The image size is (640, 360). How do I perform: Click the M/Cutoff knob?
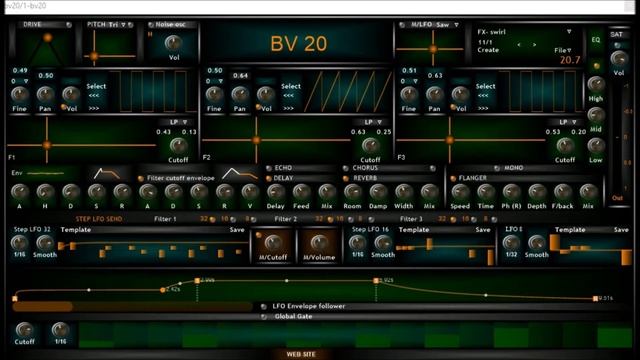pyautogui.click(x=273, y=243)
